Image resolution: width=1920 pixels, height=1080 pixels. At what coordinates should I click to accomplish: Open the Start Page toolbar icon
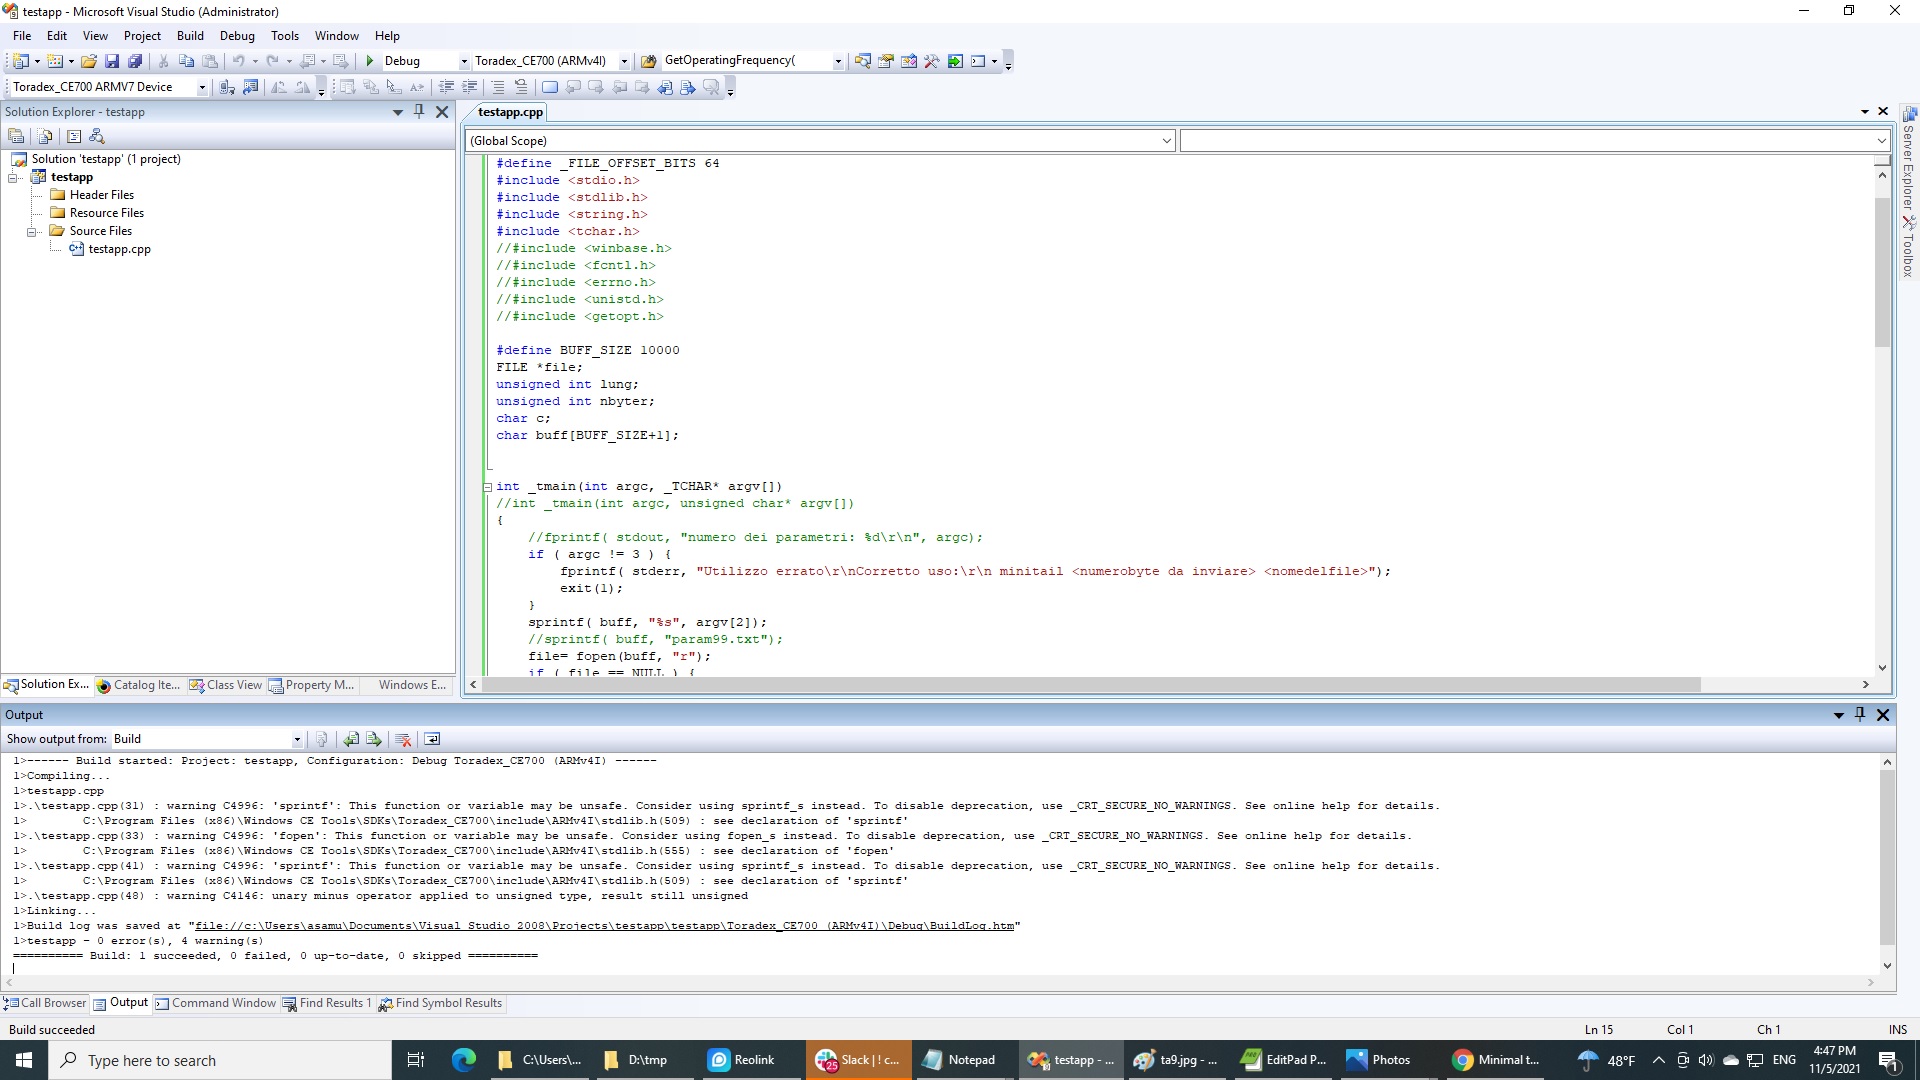pyautogui.click(x=955, y=61)
